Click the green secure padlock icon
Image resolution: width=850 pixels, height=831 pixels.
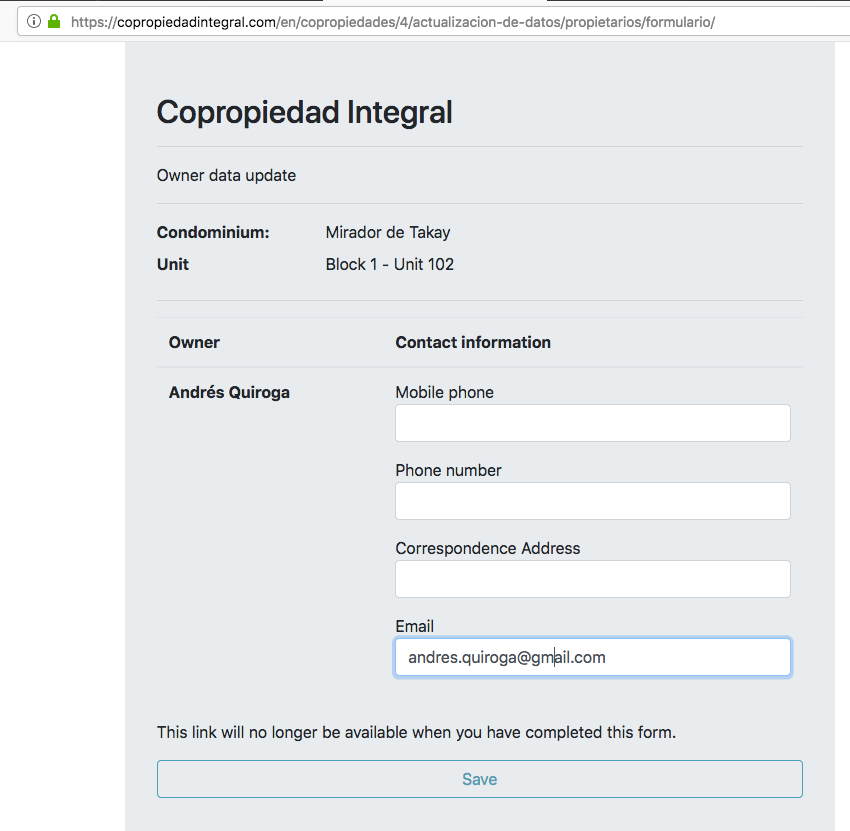[54, 21]
